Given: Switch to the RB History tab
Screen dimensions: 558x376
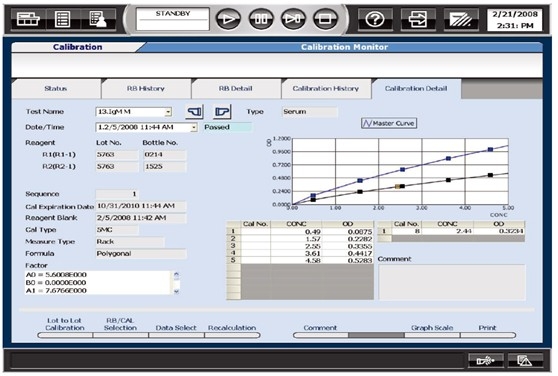Looking at the screenshot, I should point(146,88).
